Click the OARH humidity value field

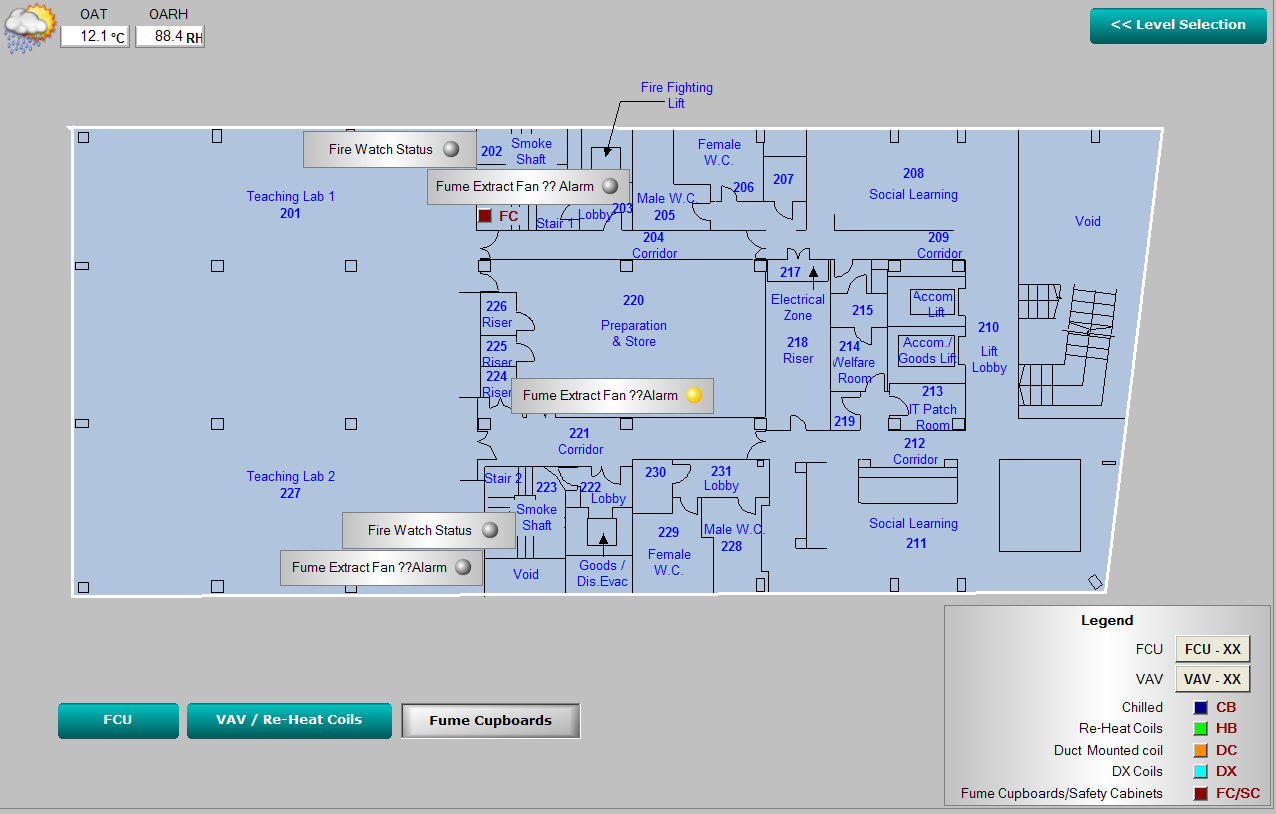169,37
